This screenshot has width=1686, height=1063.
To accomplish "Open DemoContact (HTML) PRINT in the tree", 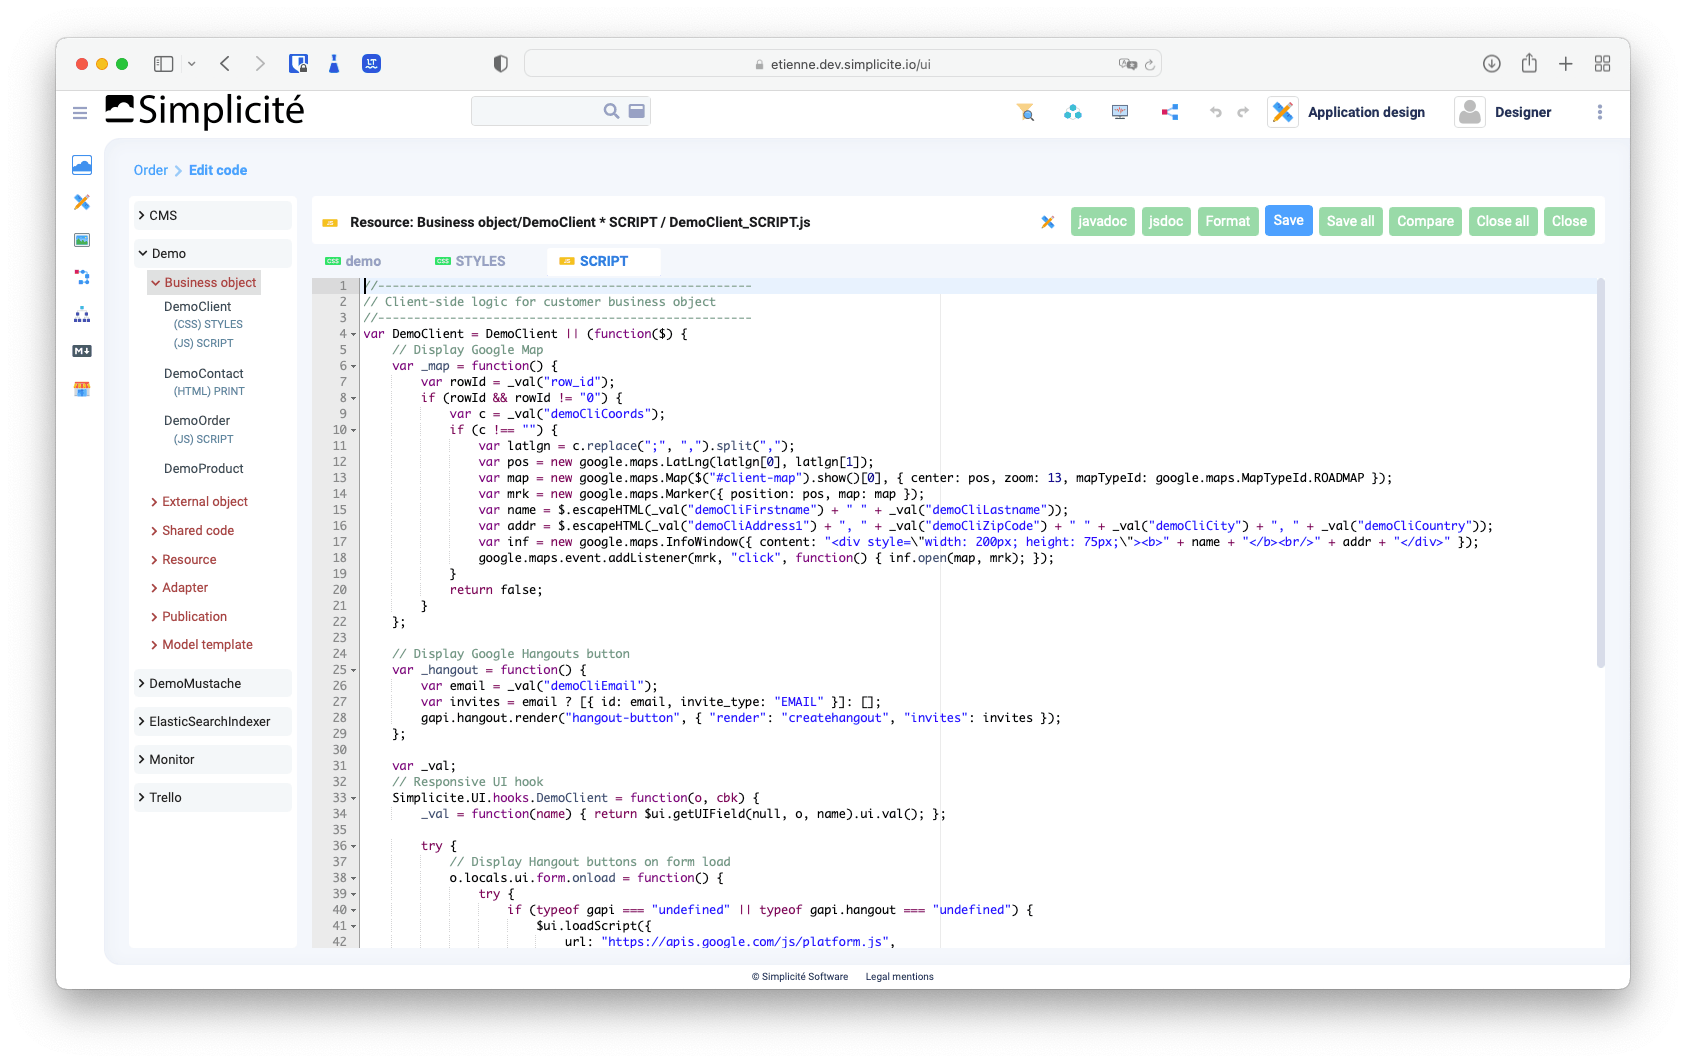I will (x=209, y=391).
